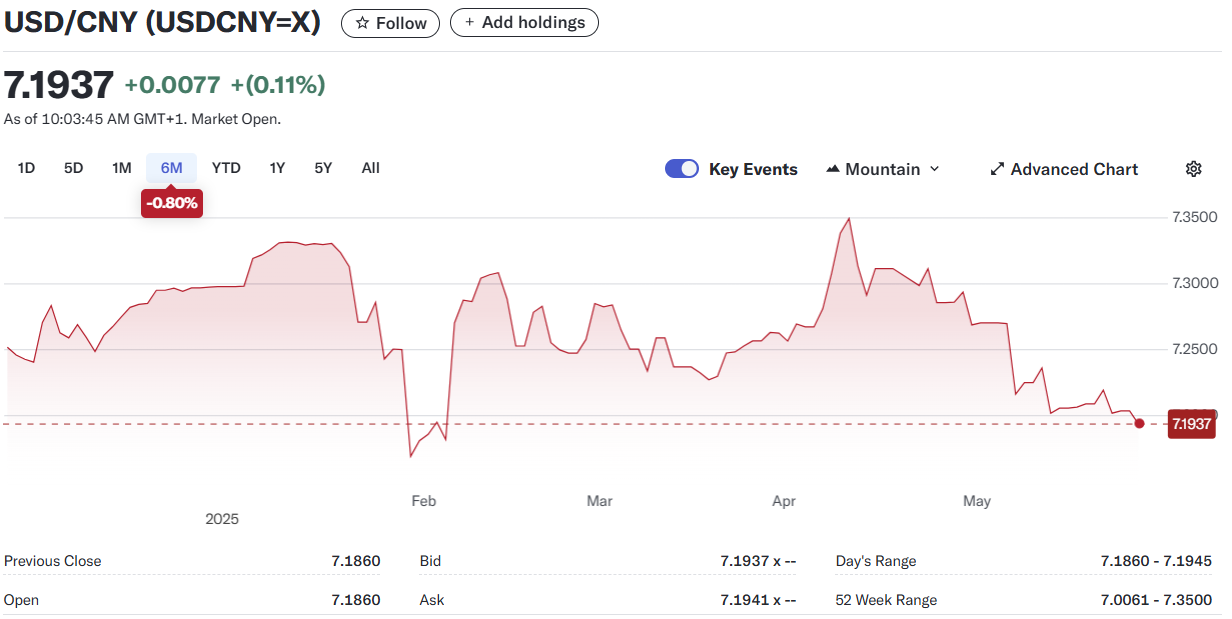Click the Add holdings button

[x=524, y=23]
